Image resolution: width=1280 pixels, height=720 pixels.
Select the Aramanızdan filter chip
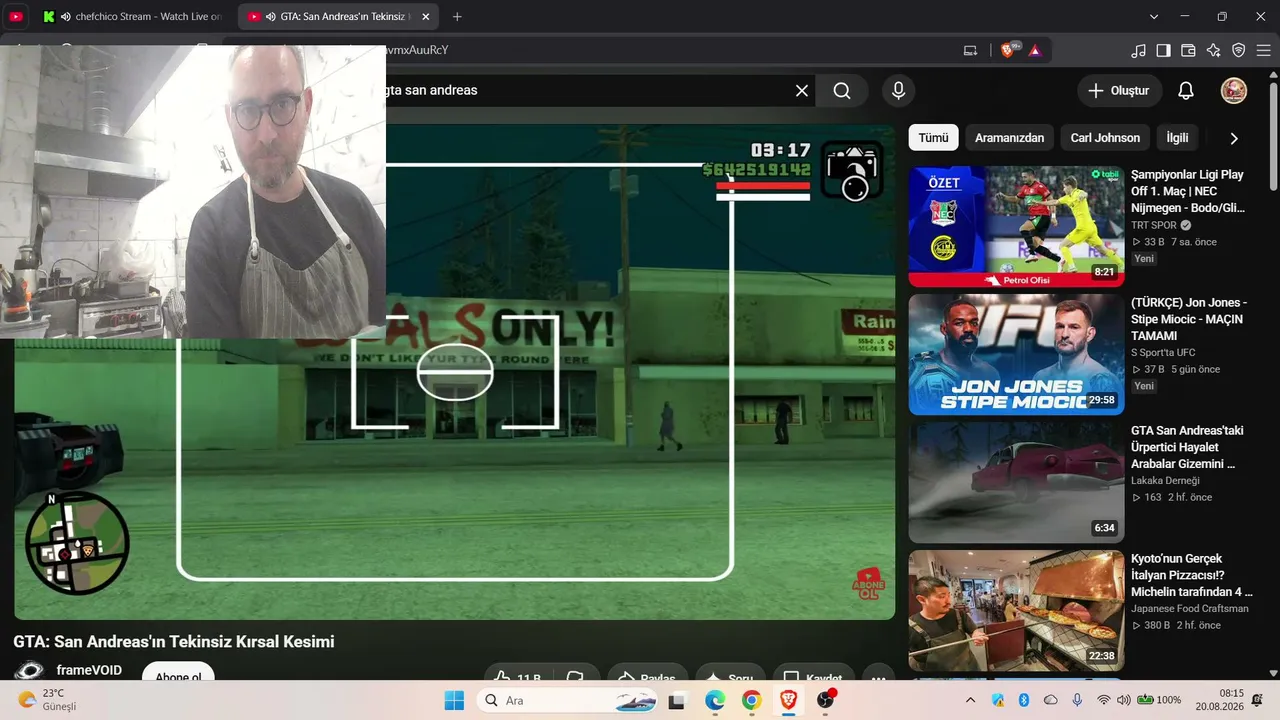tap(1009, 138)
